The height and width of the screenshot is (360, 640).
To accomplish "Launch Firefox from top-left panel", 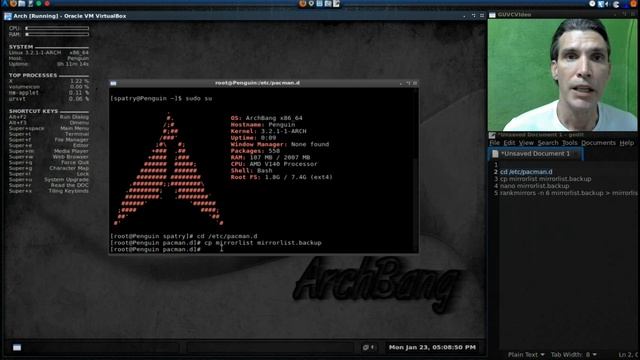I will 13,4.
